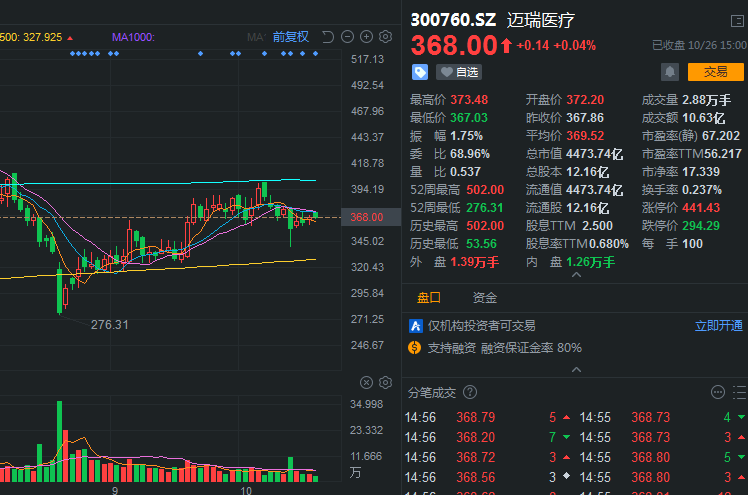Click the 最高价 373.48 value
This screenshot has width=748, height=495.
469,100
